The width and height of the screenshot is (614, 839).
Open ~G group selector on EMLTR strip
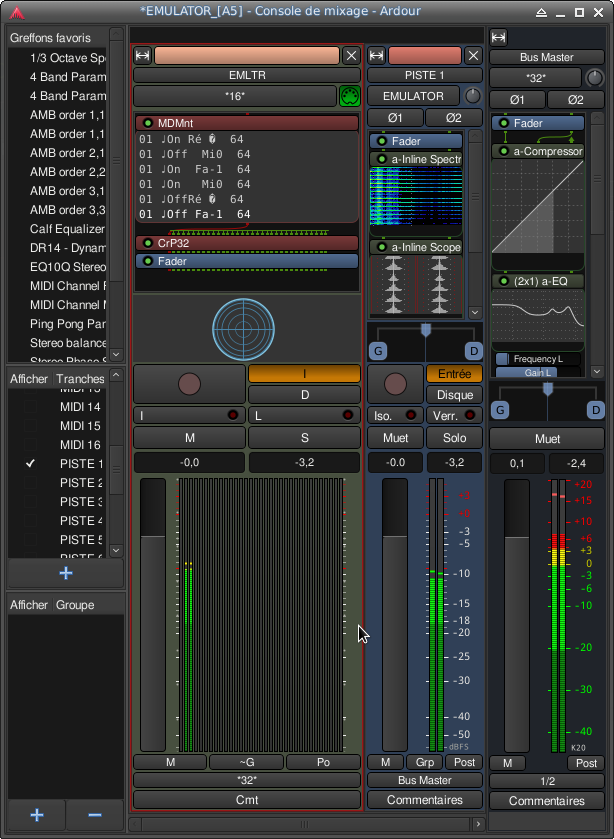tap(247, 762)
